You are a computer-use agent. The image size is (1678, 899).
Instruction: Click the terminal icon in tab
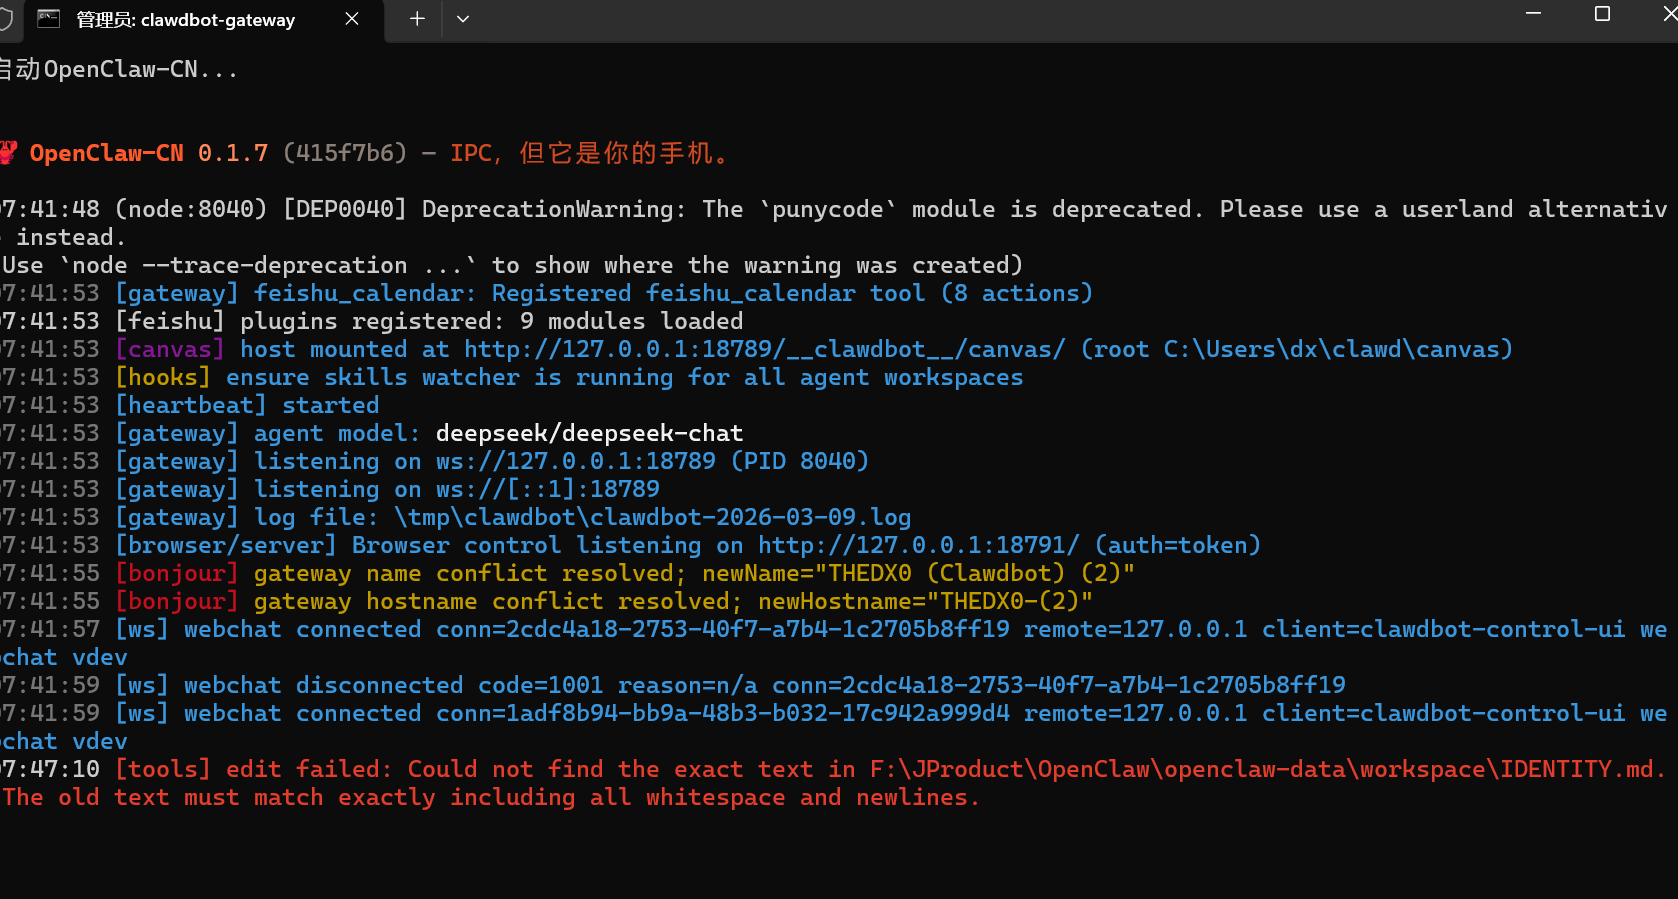49,19
